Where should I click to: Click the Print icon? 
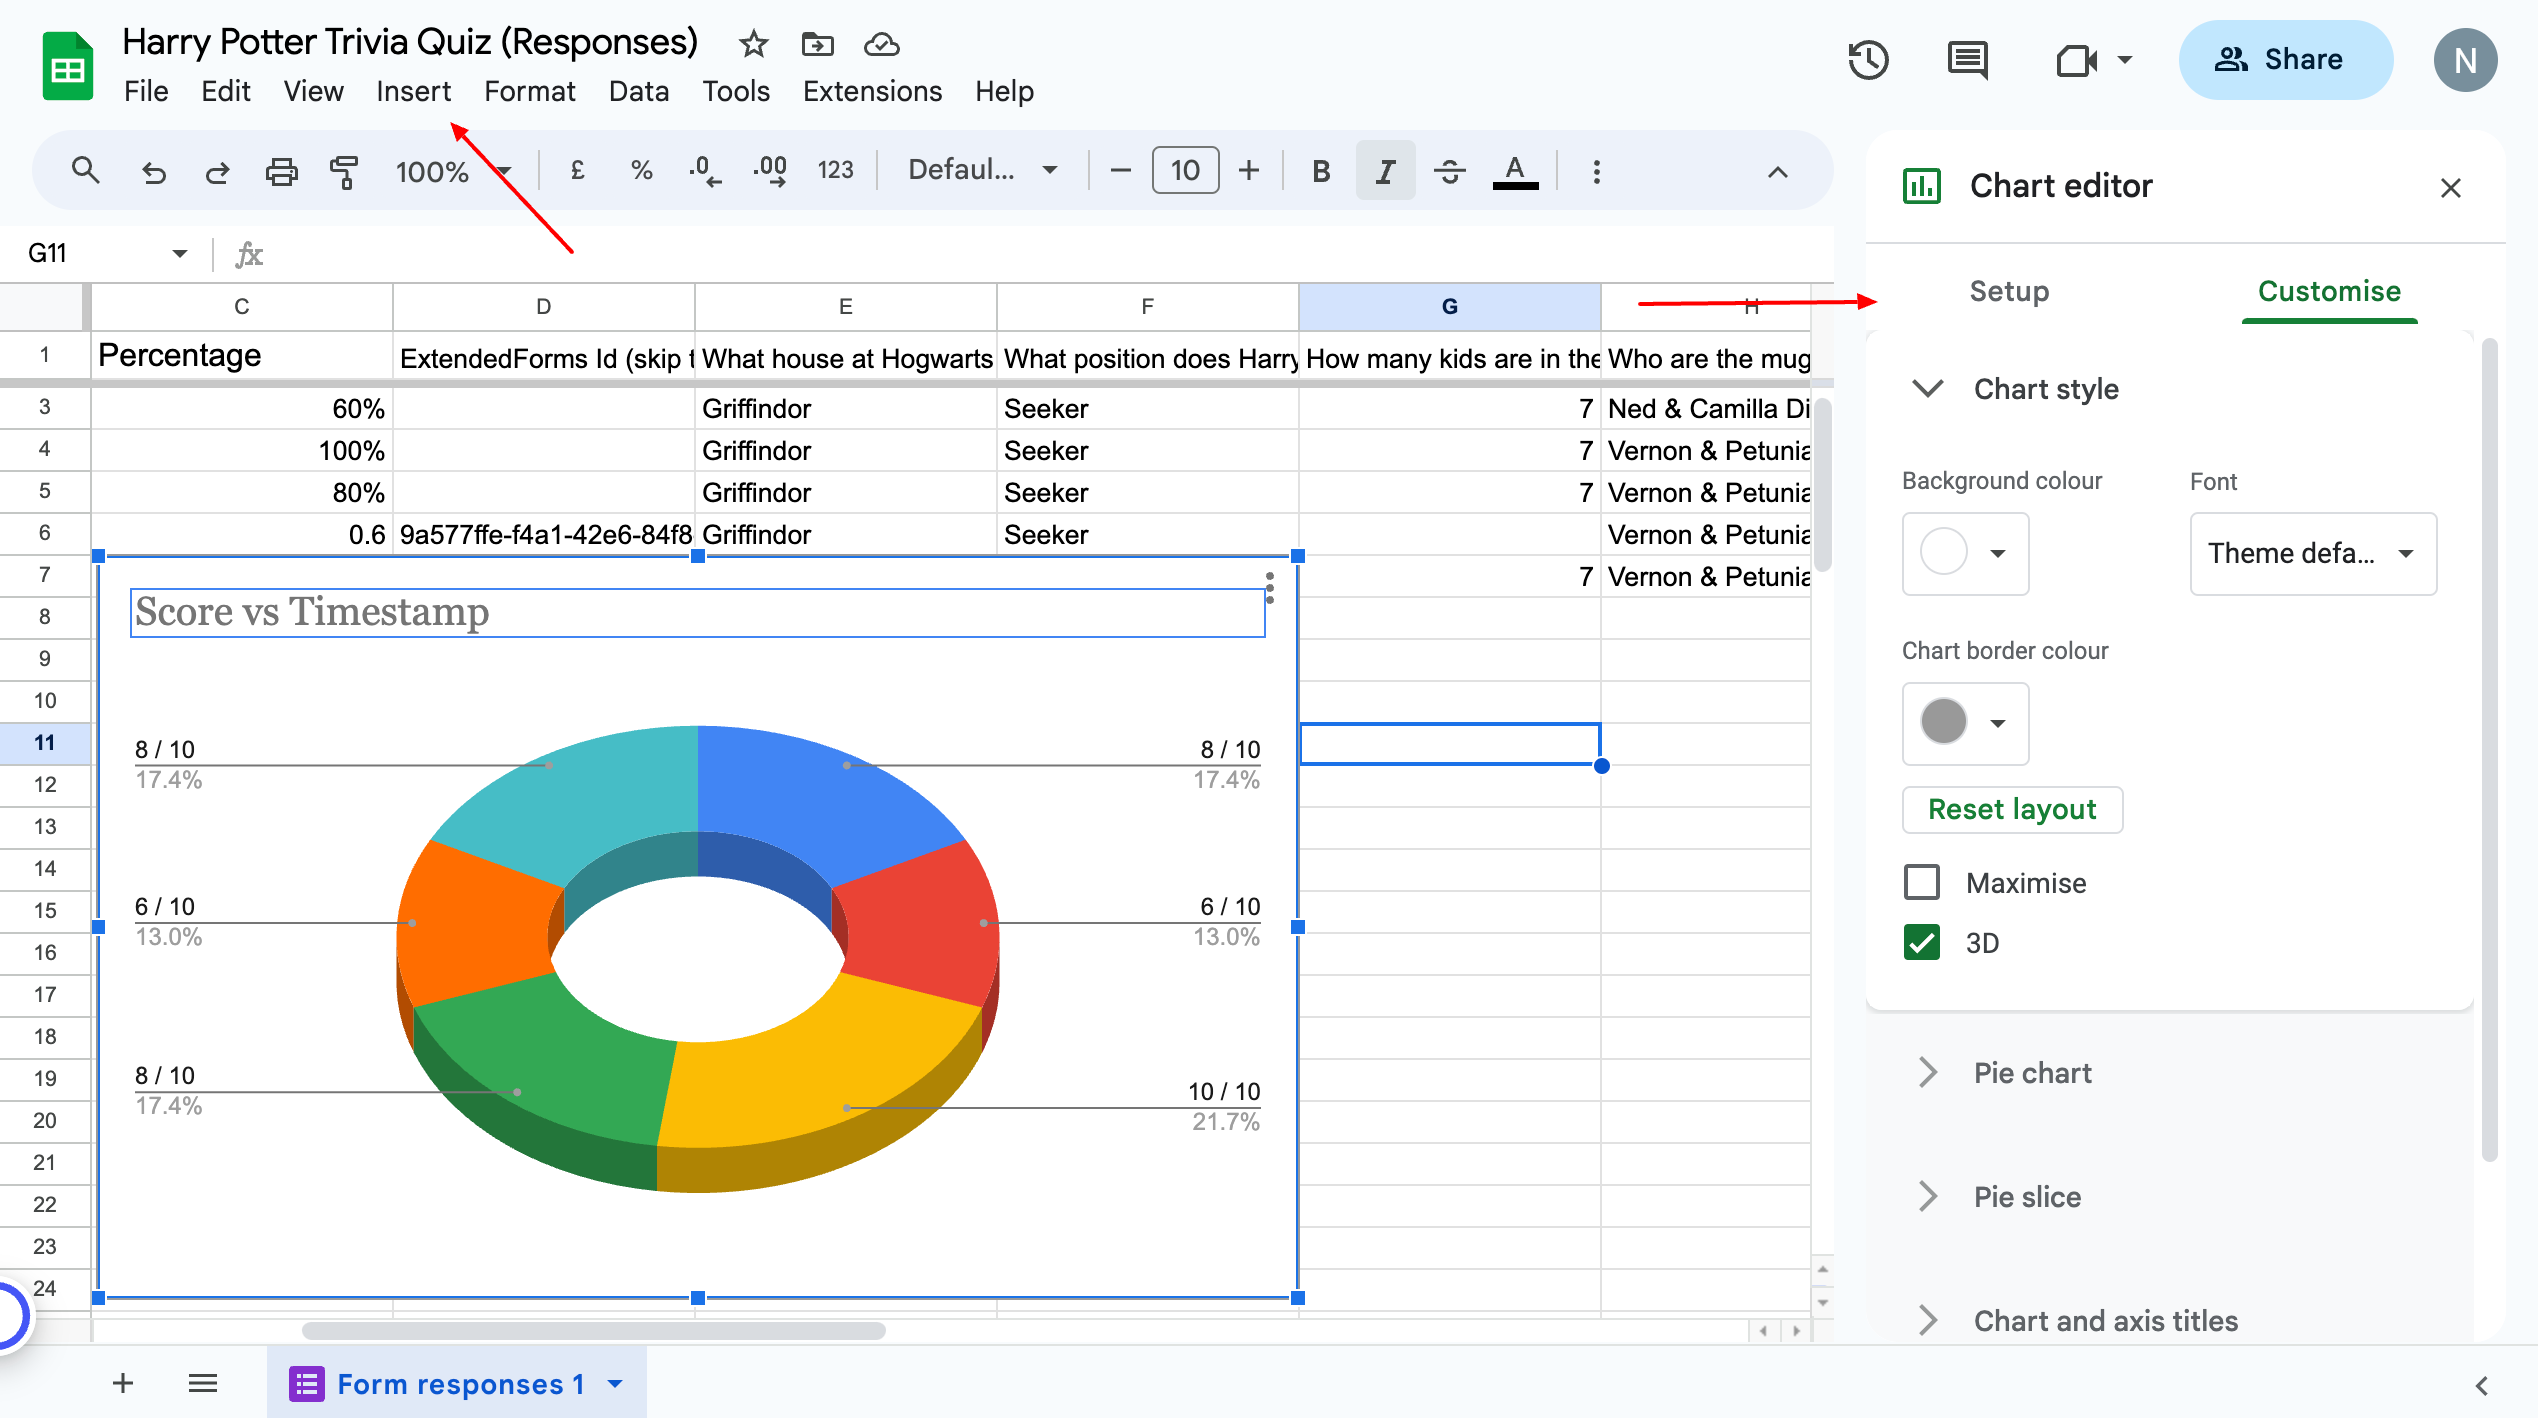point(281,170)
